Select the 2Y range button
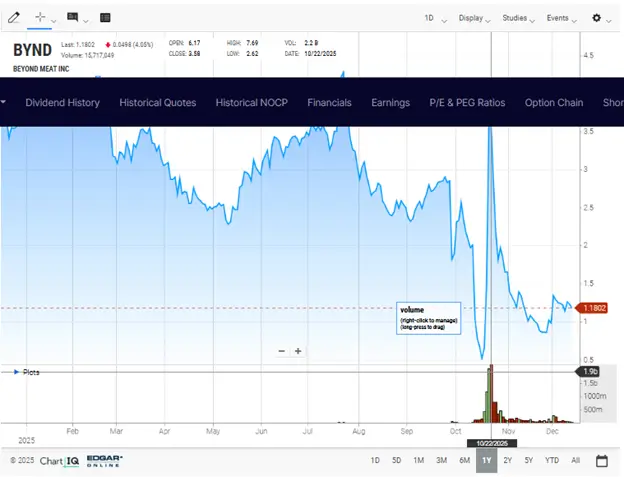The width and height of the screenshot is (624, 477). coord(507,460)
